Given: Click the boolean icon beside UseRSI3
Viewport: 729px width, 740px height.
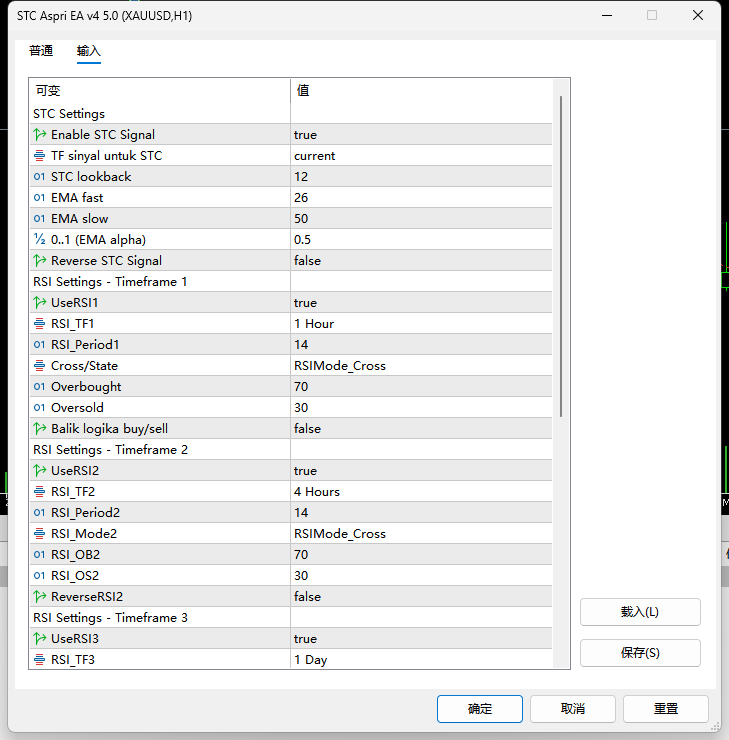Looking at the screenshot, I should (x=40, y=639).
